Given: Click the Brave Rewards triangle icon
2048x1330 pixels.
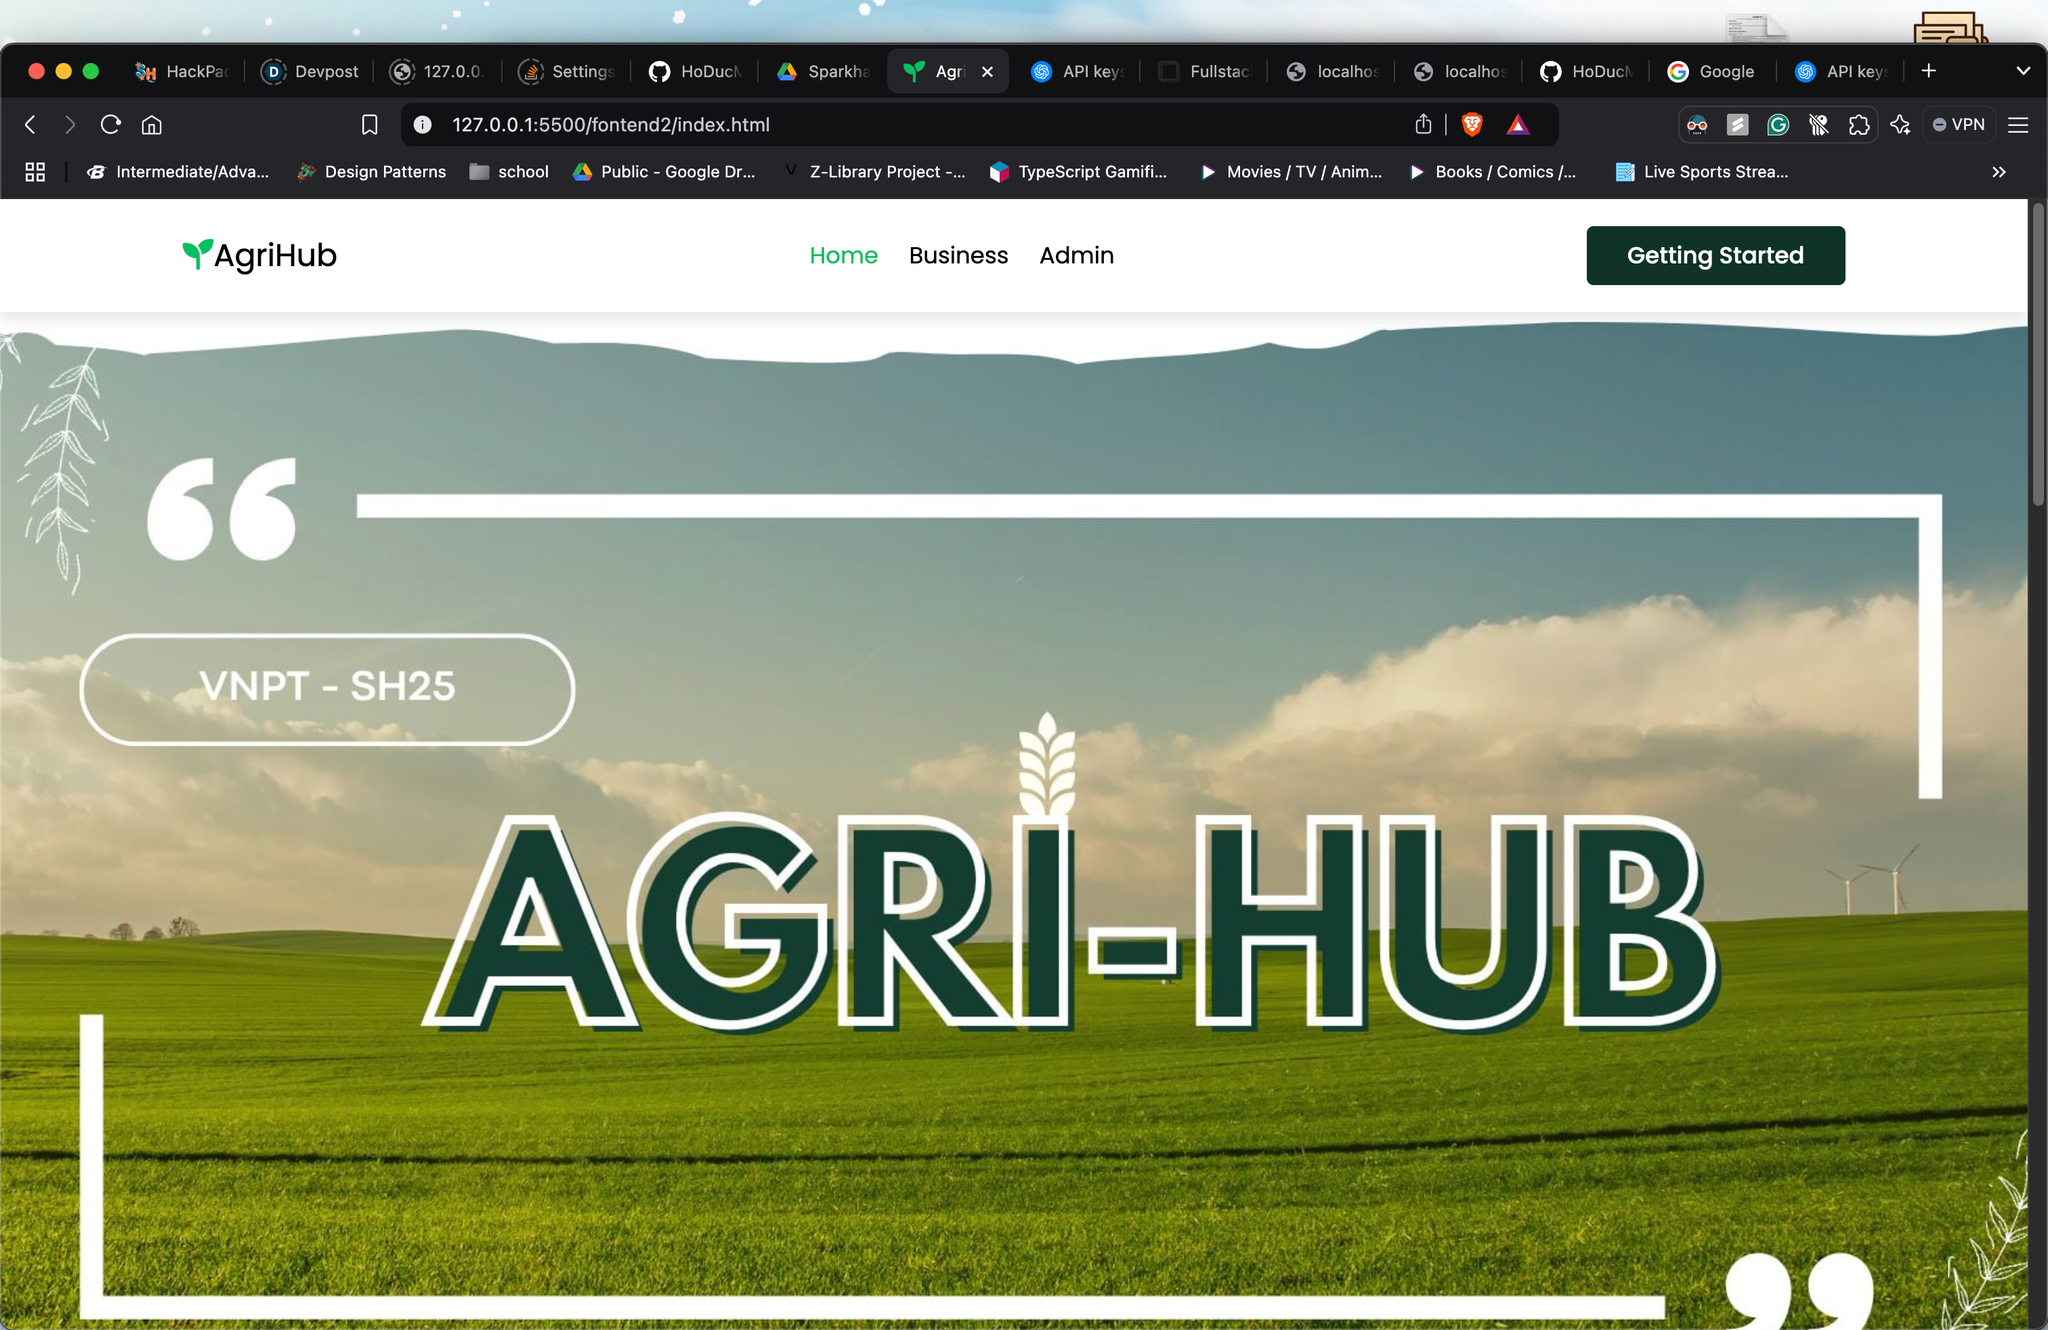Looking at the screenshot, I should (x=1518, y=125).
